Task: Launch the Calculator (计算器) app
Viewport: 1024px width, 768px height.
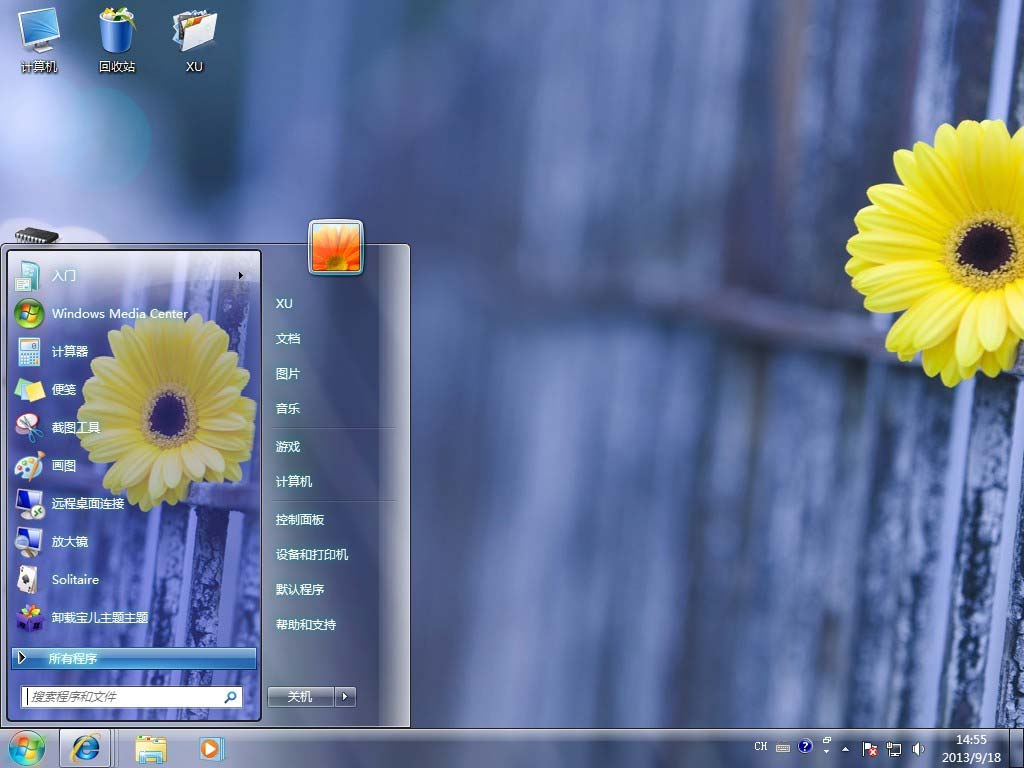Action: pyautogui.click(x=70, y=351)
